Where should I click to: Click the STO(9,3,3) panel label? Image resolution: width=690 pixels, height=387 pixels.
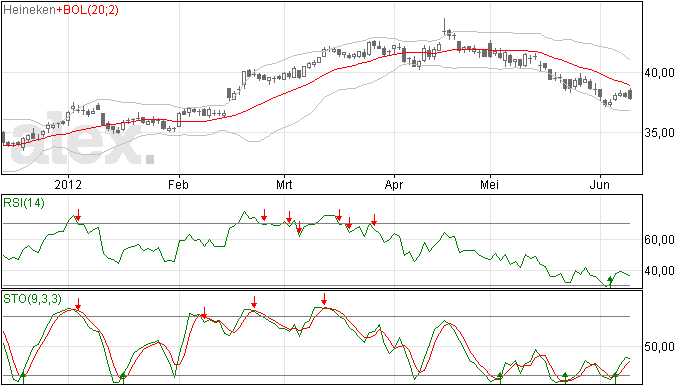(33, 299)
